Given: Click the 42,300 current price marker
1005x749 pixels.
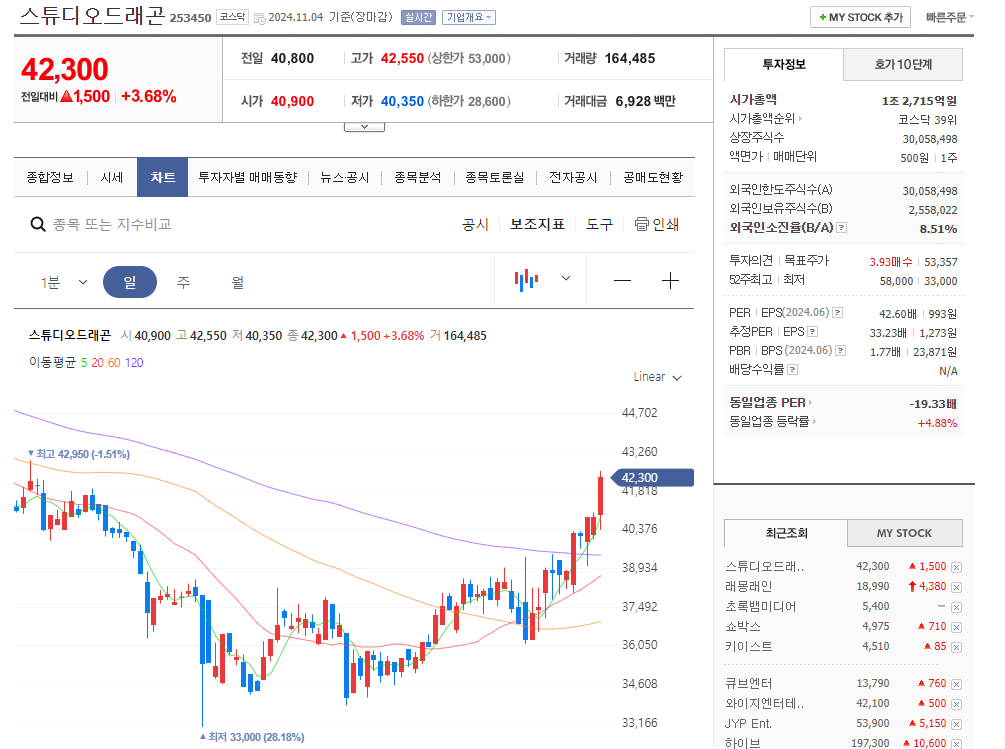Looking at the screenshot, I should coord(652,477).
